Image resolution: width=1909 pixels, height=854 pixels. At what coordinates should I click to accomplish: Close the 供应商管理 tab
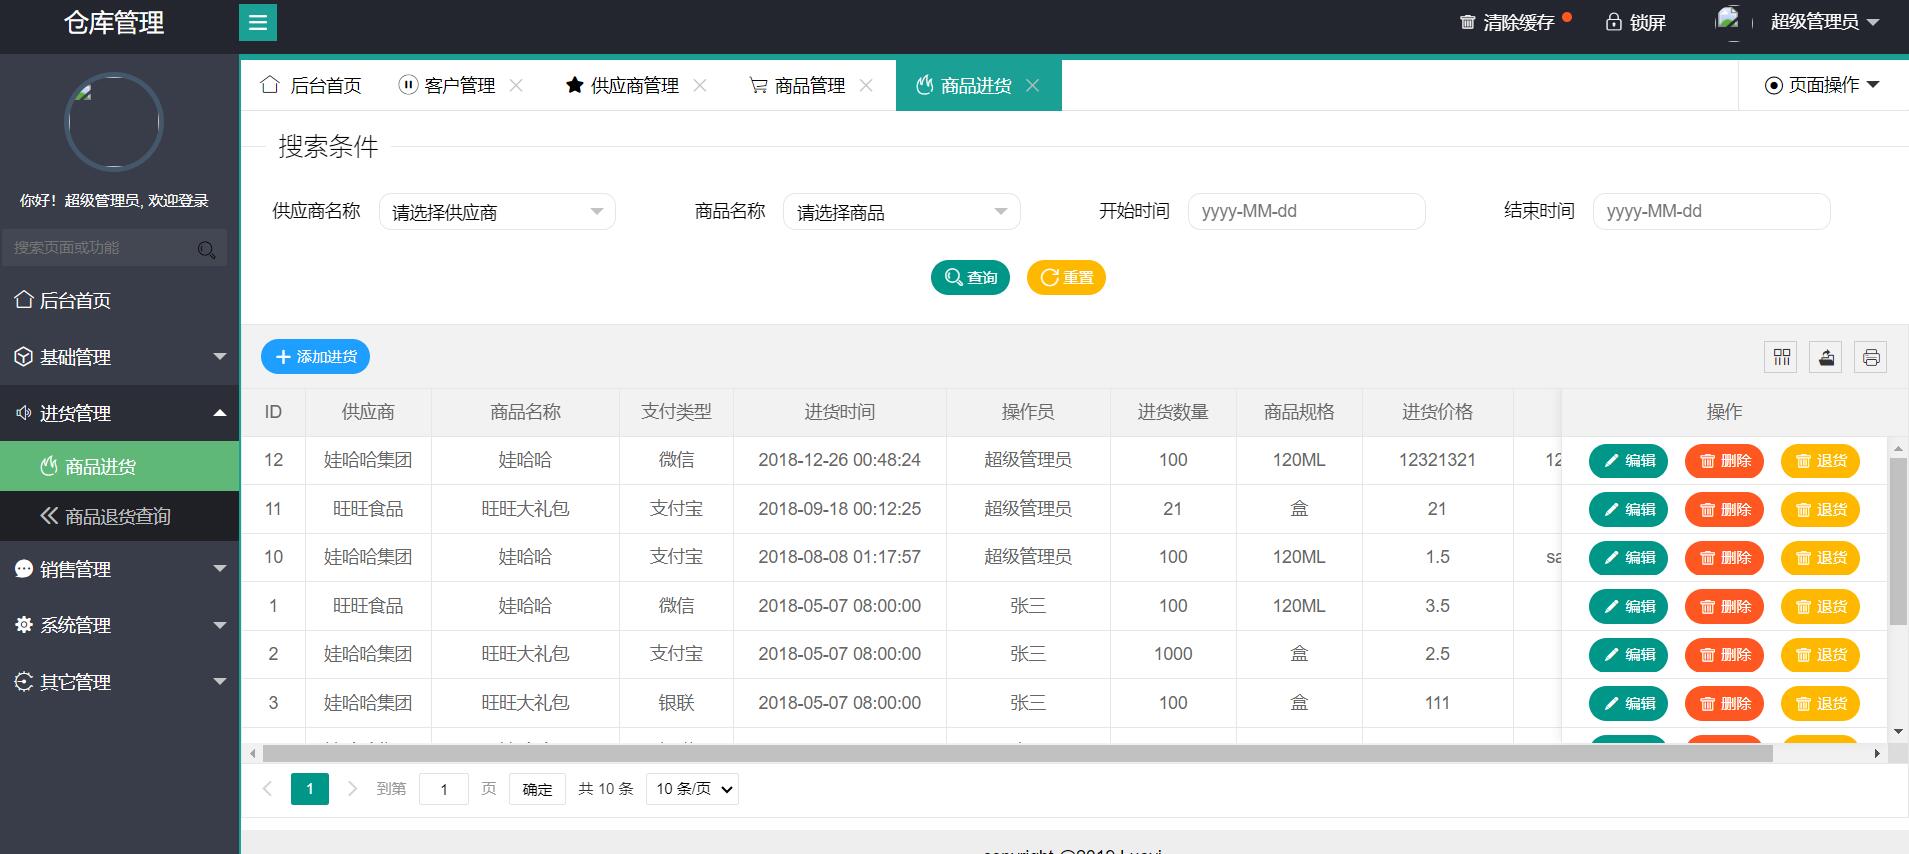coord(700,85)
